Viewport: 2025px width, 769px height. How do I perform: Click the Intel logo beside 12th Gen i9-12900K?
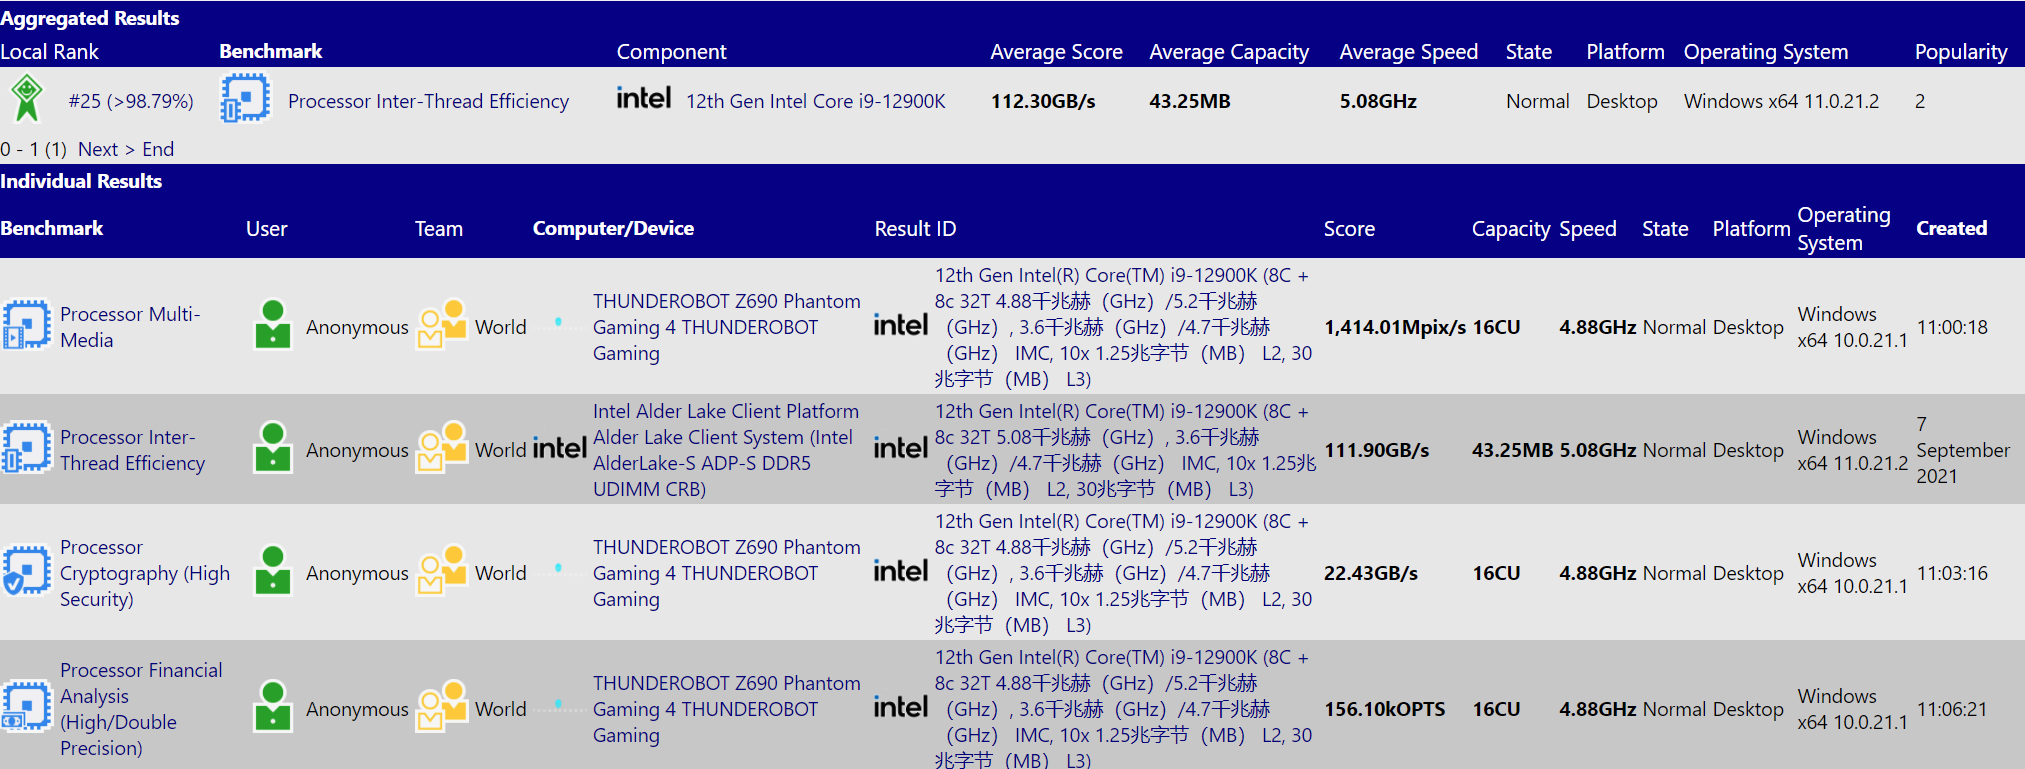point(643,98)
